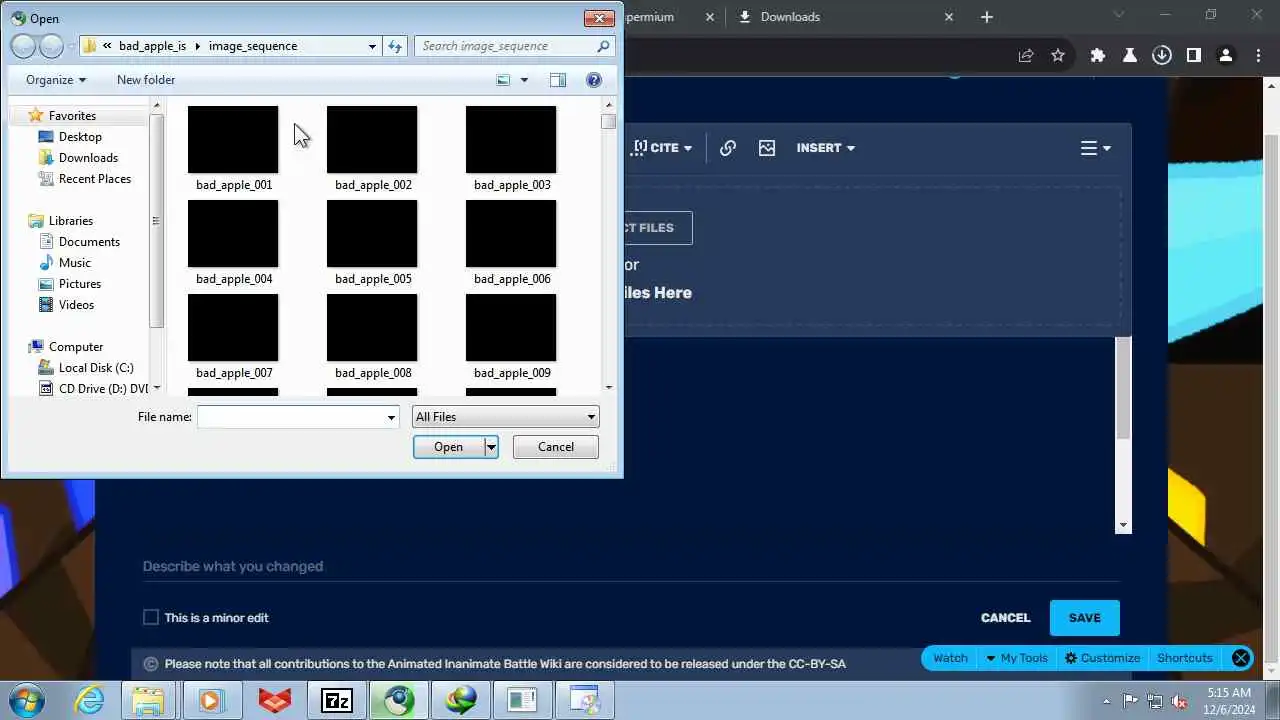Click the search magnifier icon in dialog

pos(603,46)
